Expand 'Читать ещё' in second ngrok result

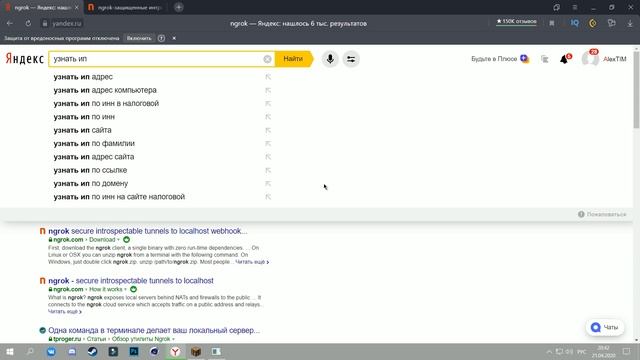coord(64,311)
